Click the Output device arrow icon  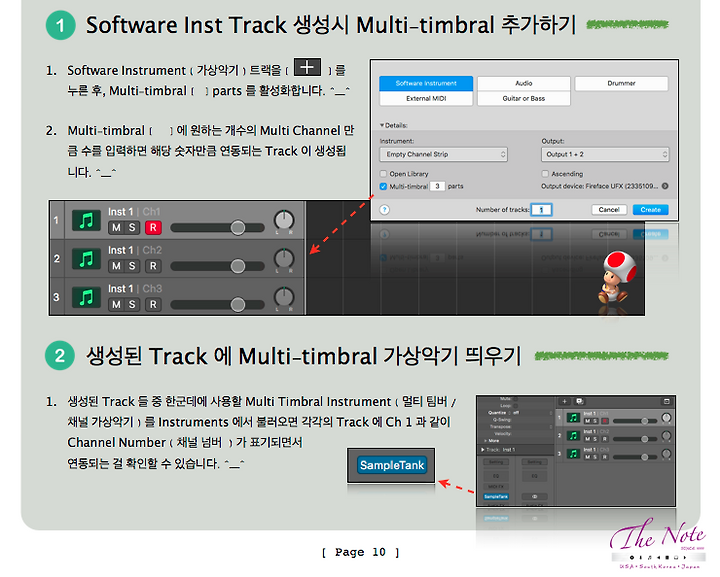coord(665,186)
